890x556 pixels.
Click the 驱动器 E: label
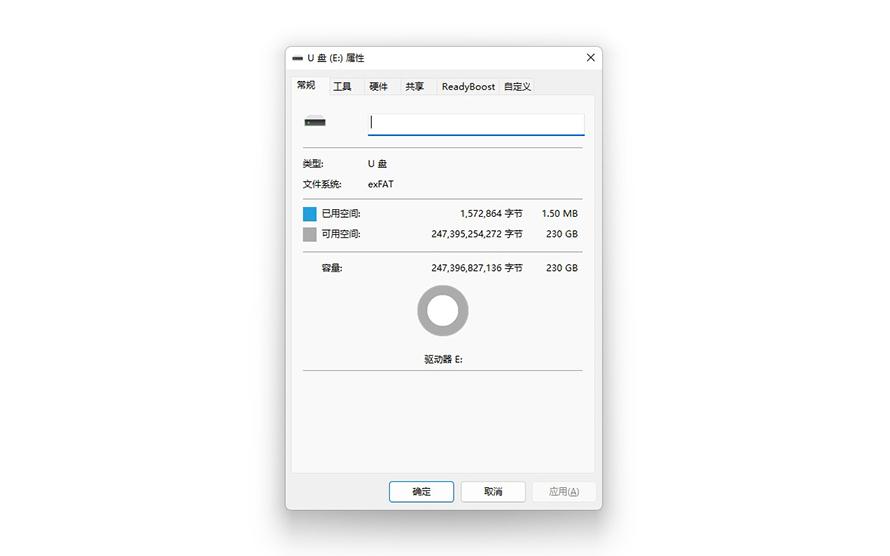443,359
